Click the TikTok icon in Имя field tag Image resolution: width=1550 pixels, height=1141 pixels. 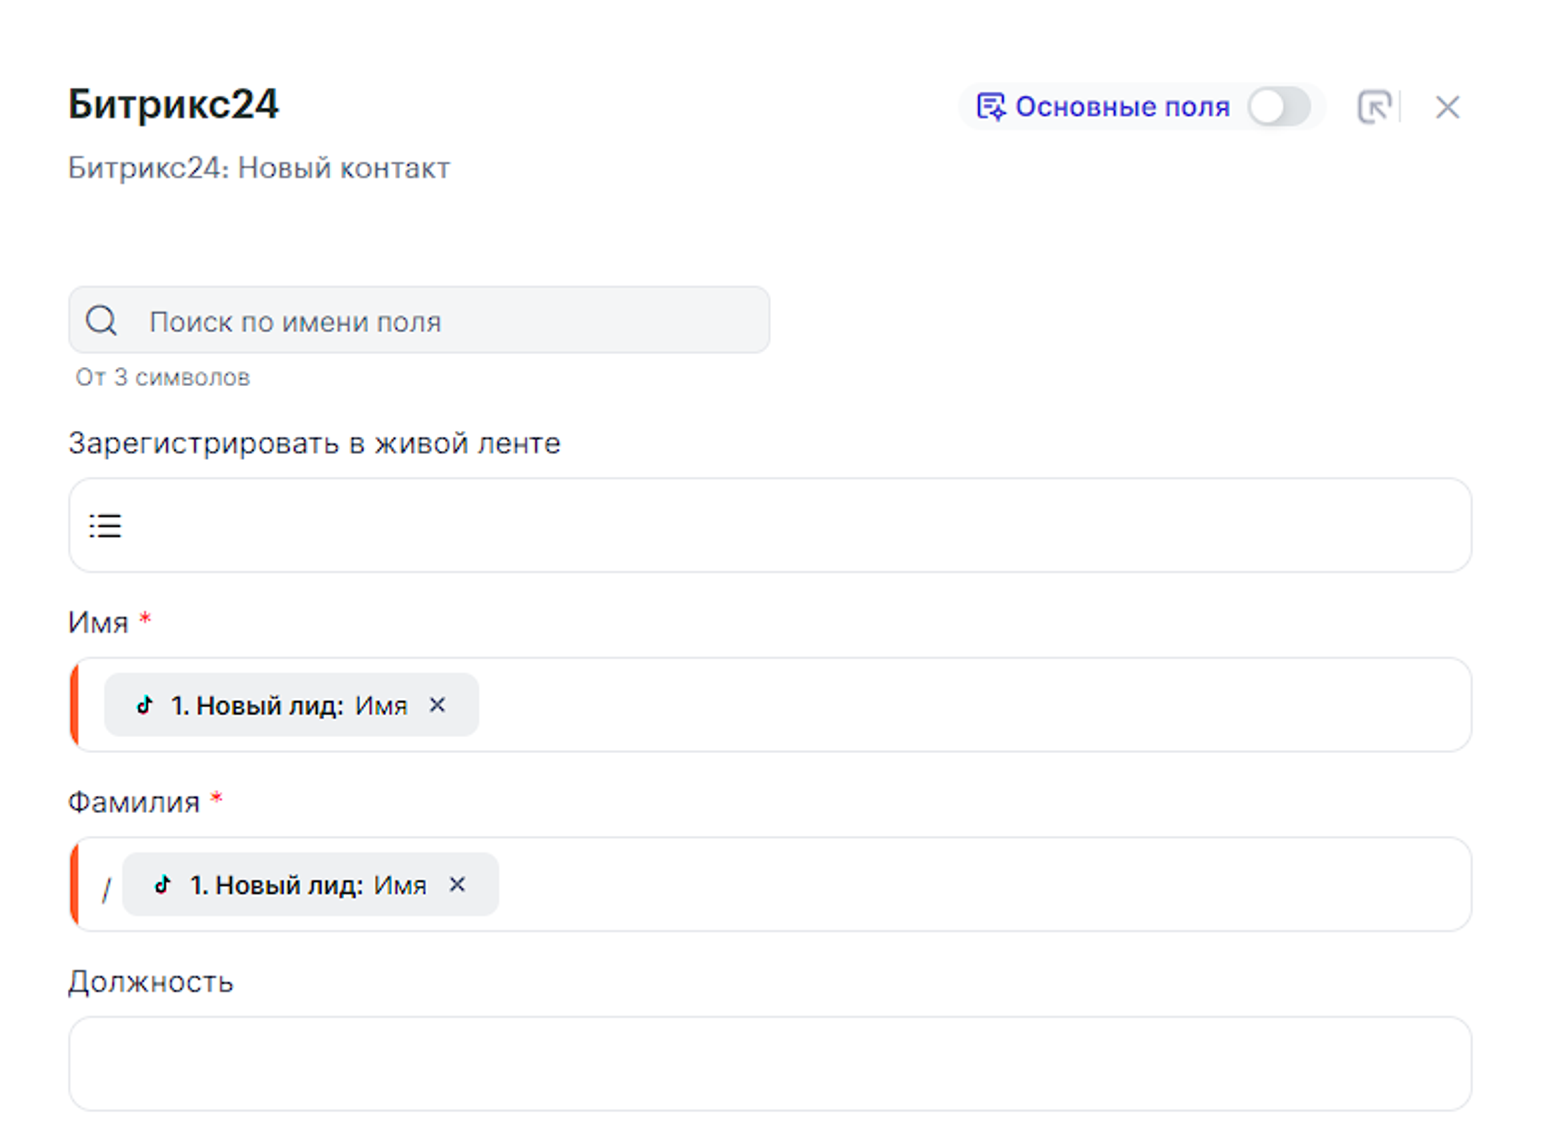click(145, 705)
